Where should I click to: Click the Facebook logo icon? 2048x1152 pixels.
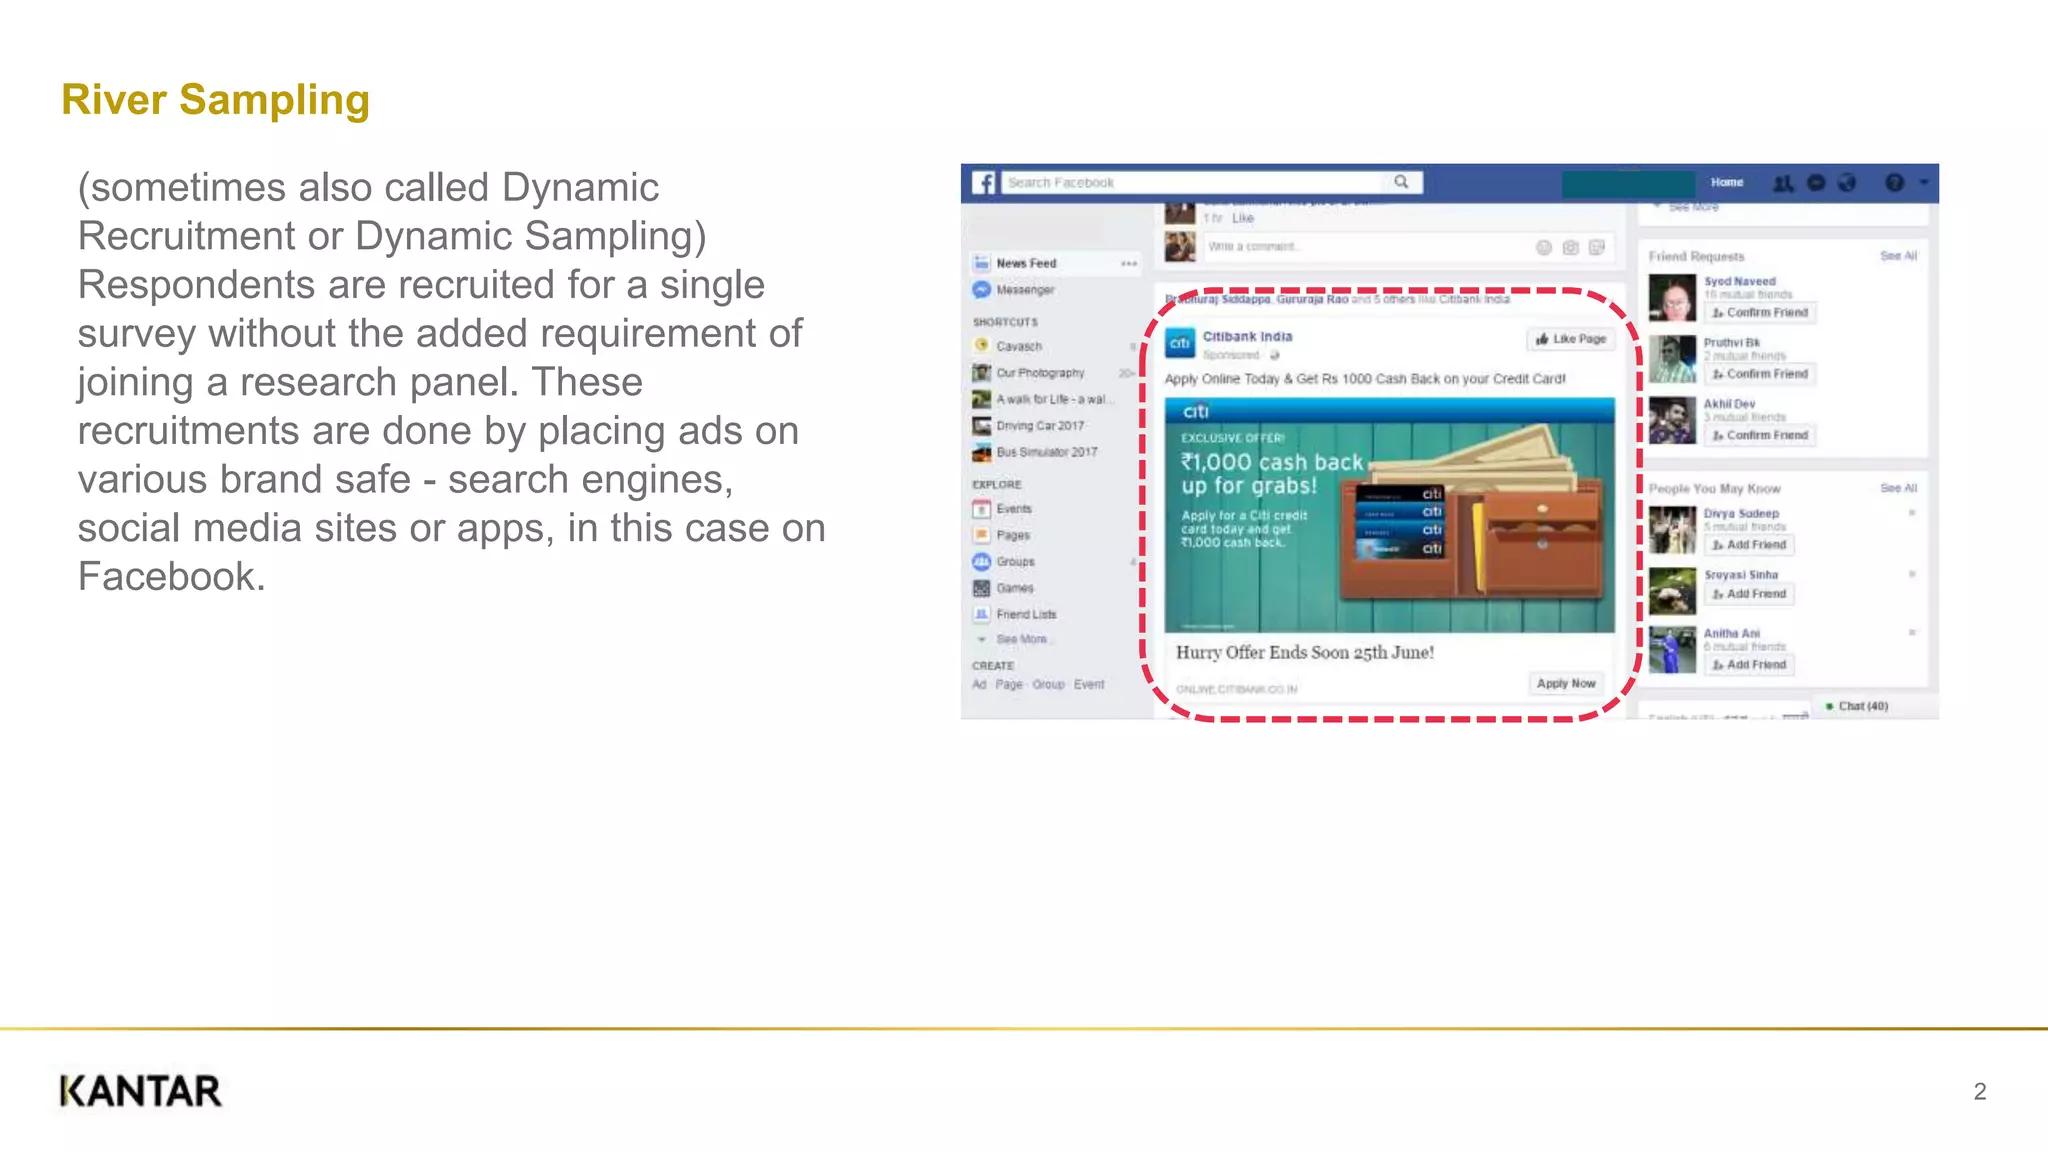(x=984, y=183)
